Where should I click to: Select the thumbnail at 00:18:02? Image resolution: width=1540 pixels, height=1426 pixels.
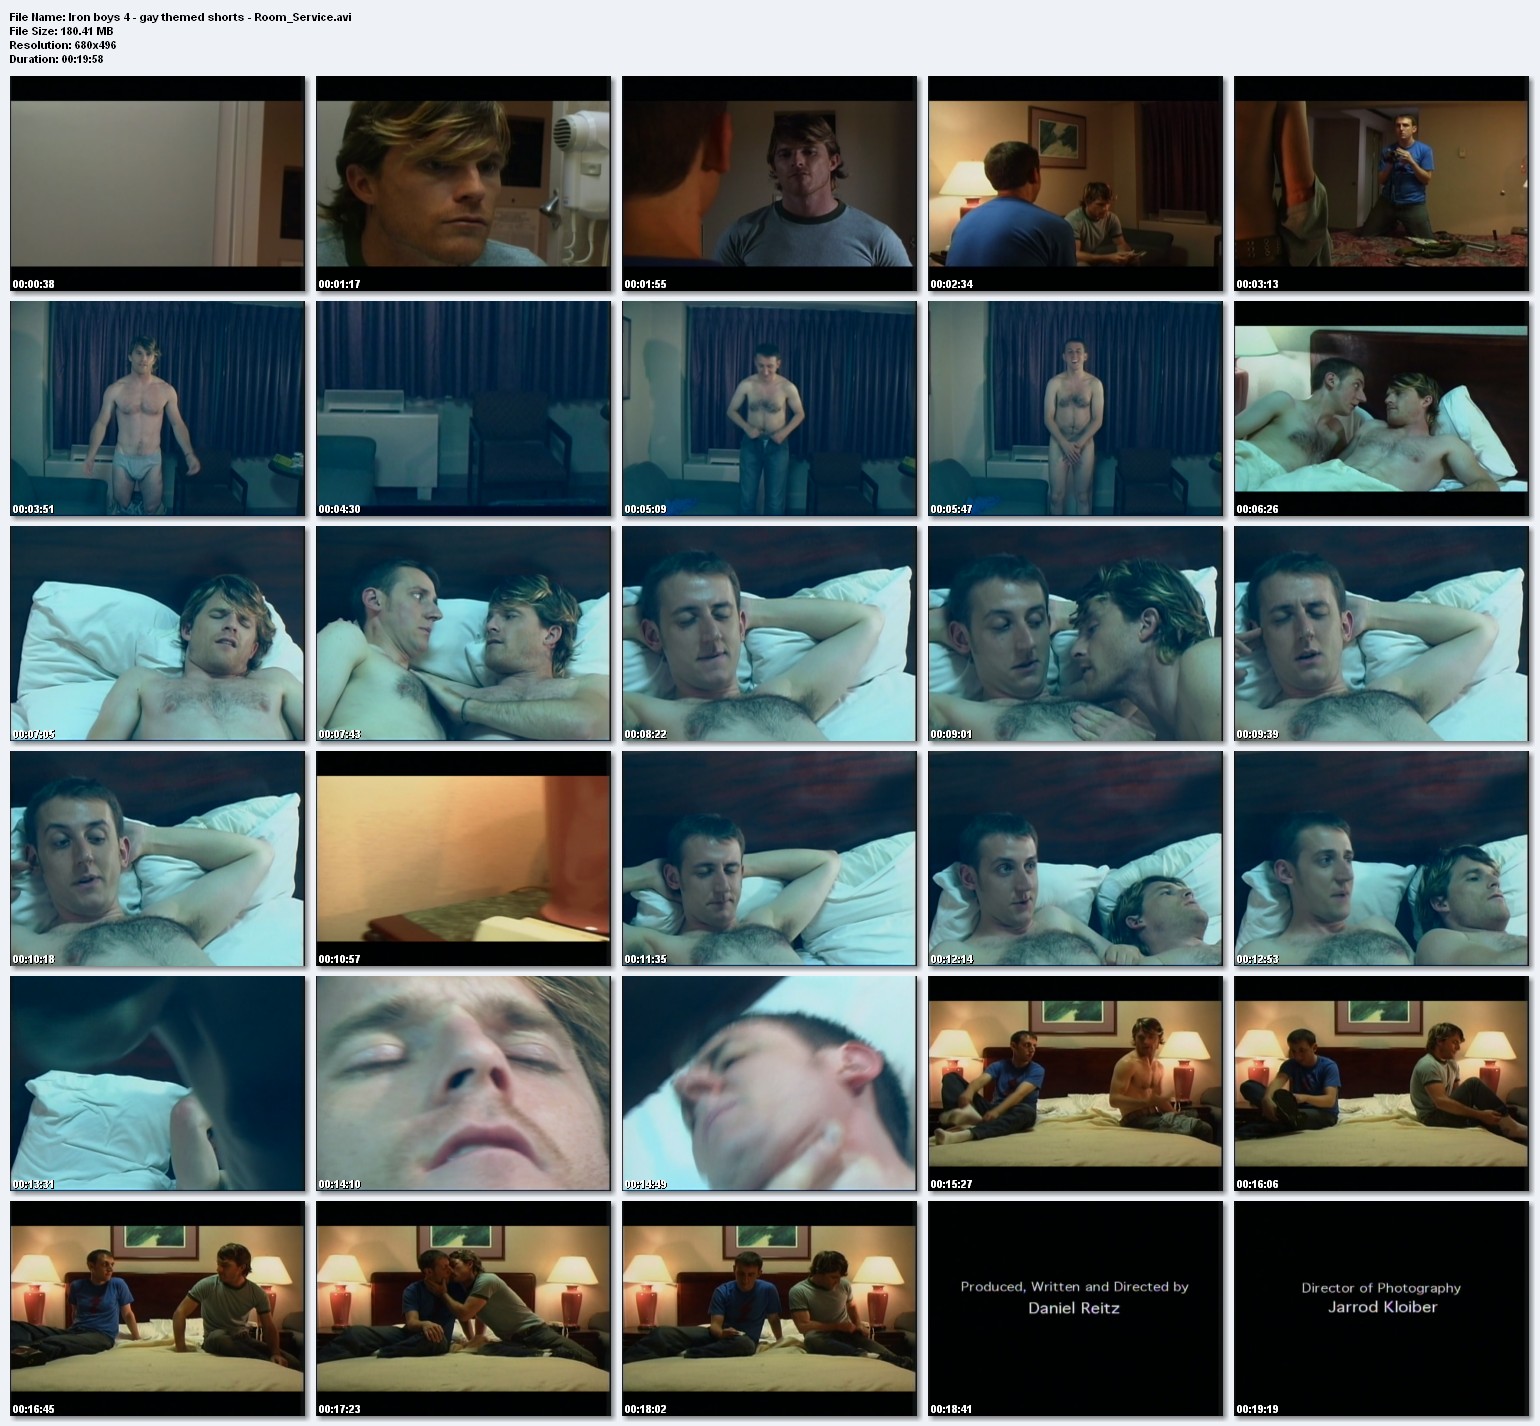pyautogui.click(x=769, y=1308)
